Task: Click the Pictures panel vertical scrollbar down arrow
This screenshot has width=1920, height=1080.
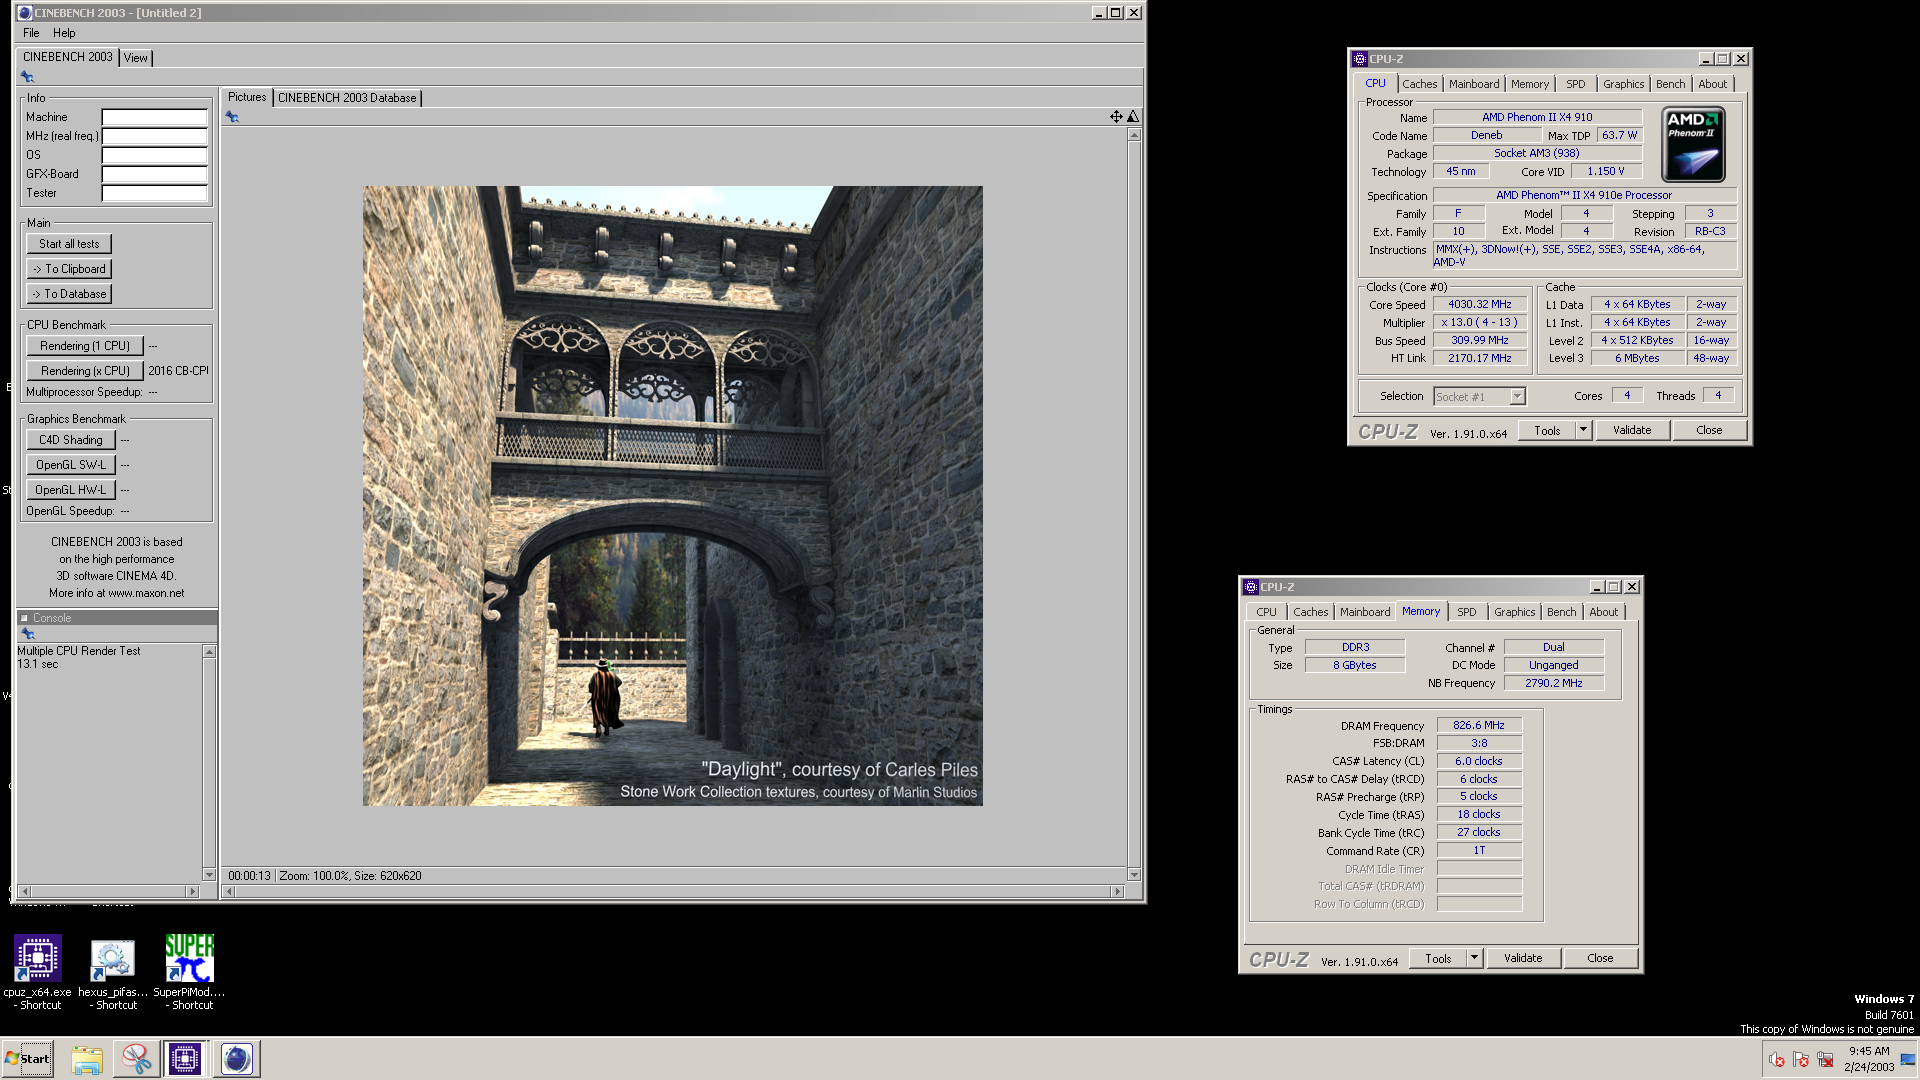Action: point(1134,875)
